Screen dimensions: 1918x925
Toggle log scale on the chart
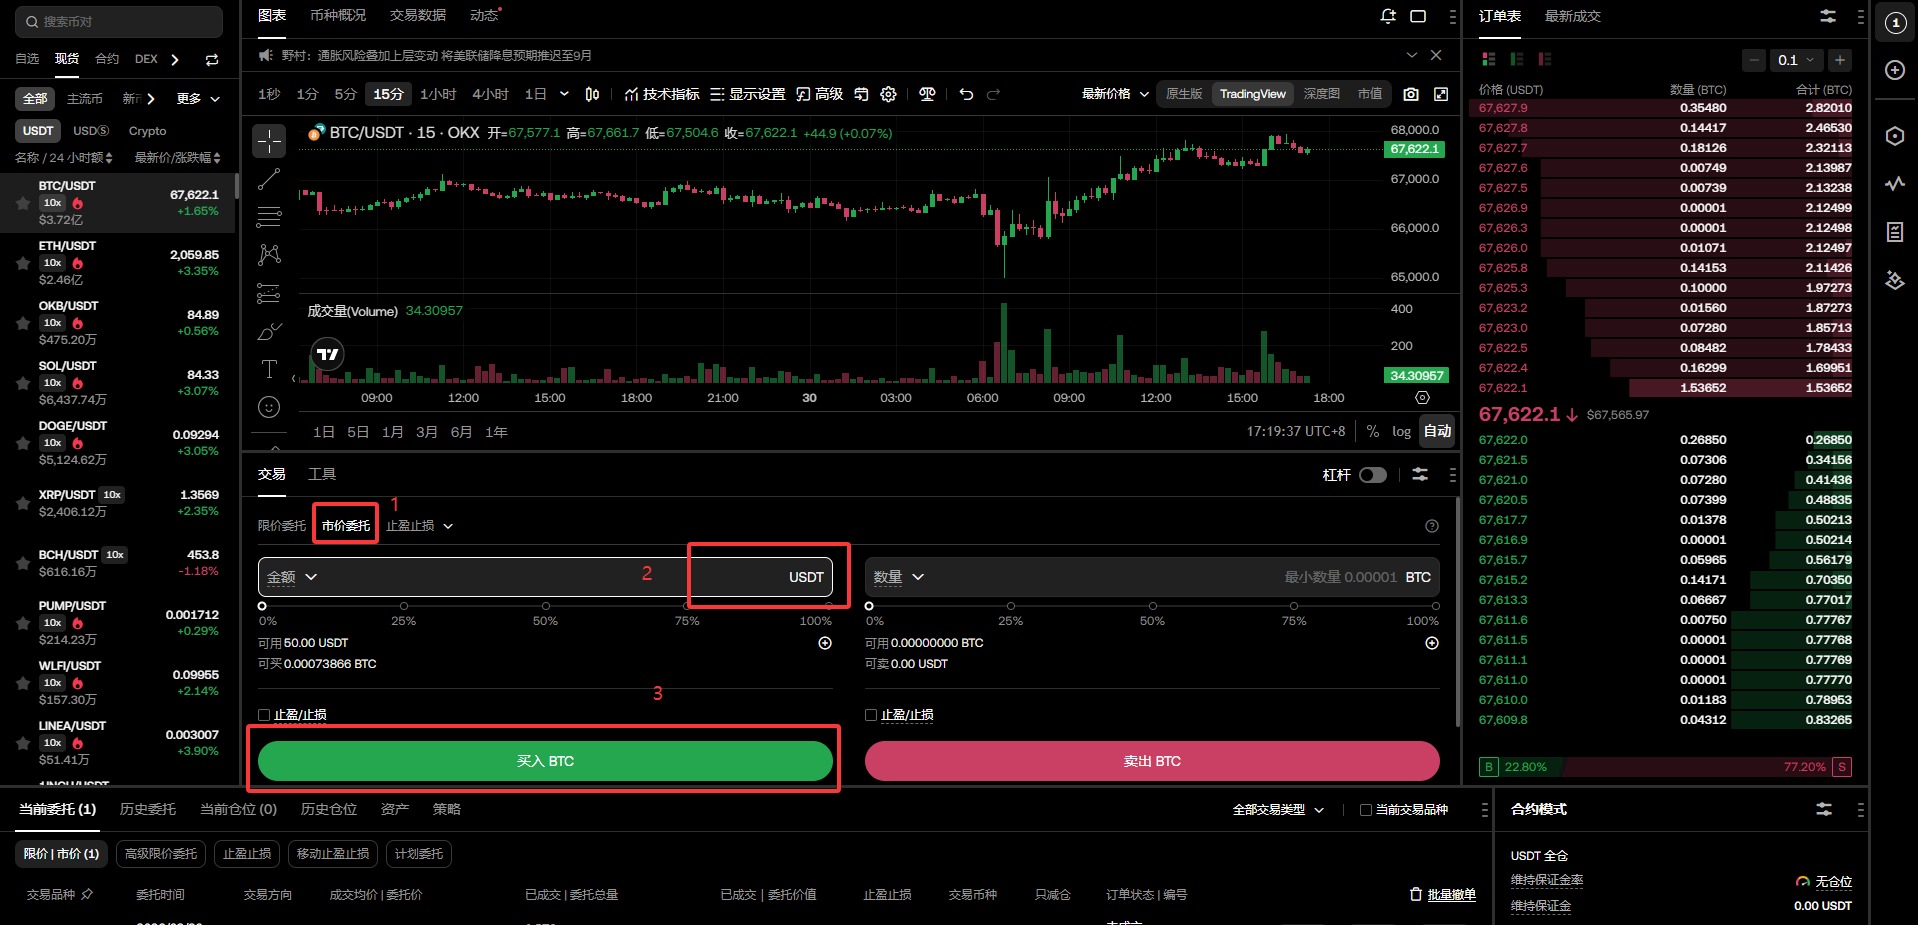[x=1401, y=431]
